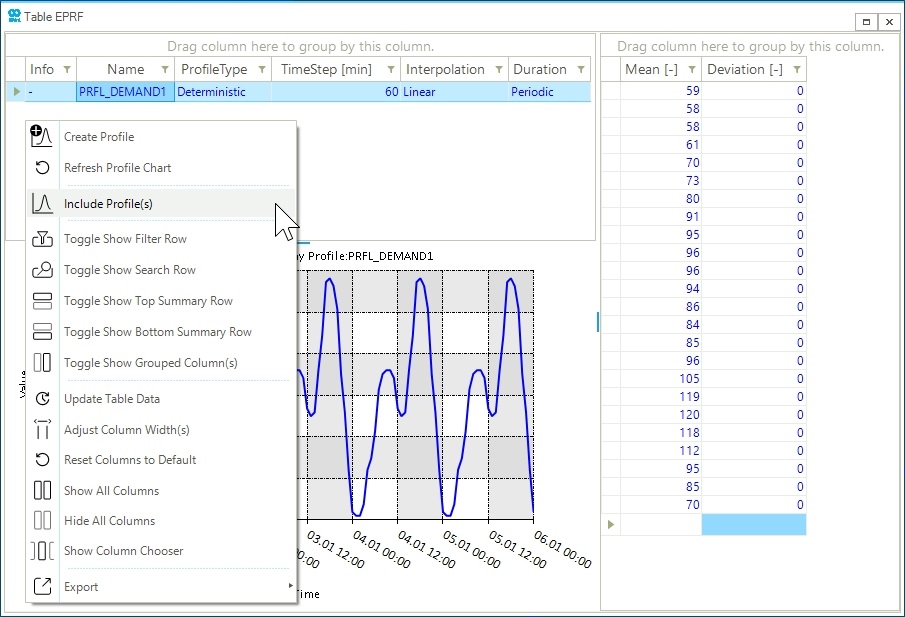The image size is (905, 617).
Task: Click the empty Deviation cell in new row
Action: coord(753,524)
